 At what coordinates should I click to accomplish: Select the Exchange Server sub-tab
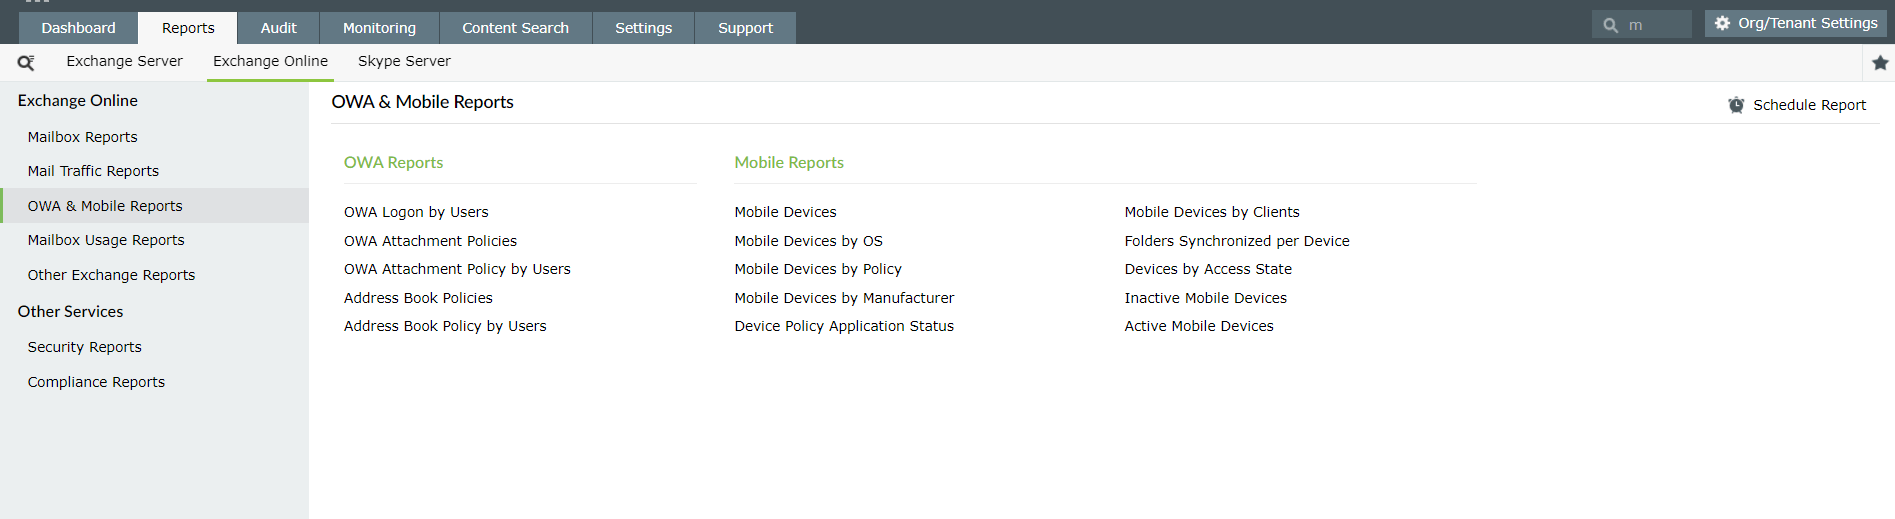point(124,61)
